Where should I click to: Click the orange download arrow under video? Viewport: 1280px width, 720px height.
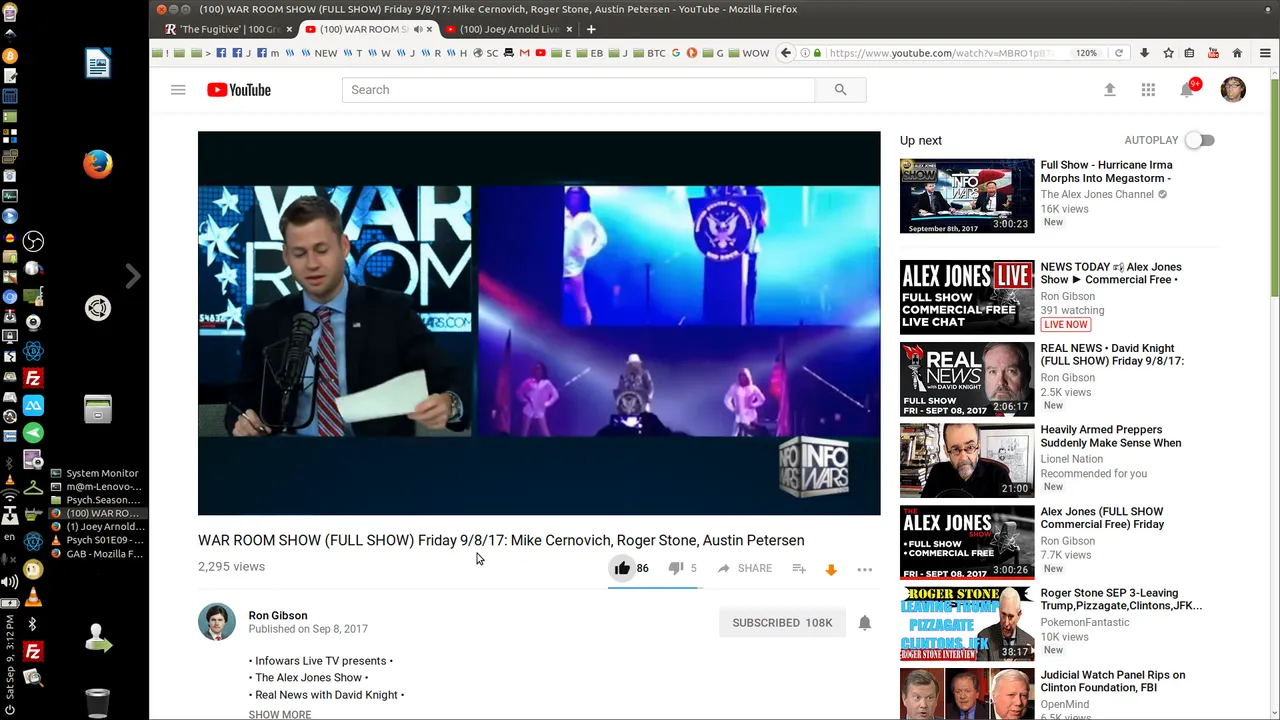point(830,569)
